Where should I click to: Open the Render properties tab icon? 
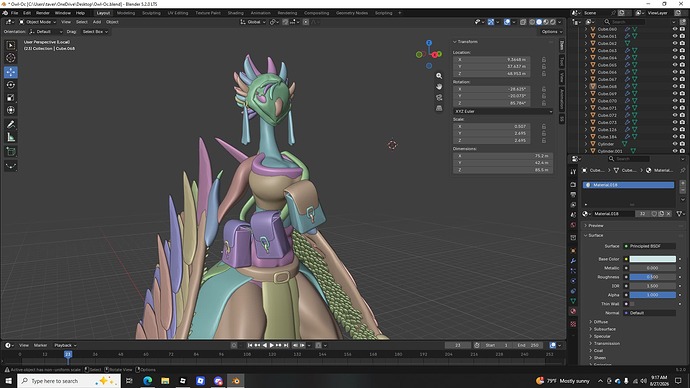click(x=573, y=184)
